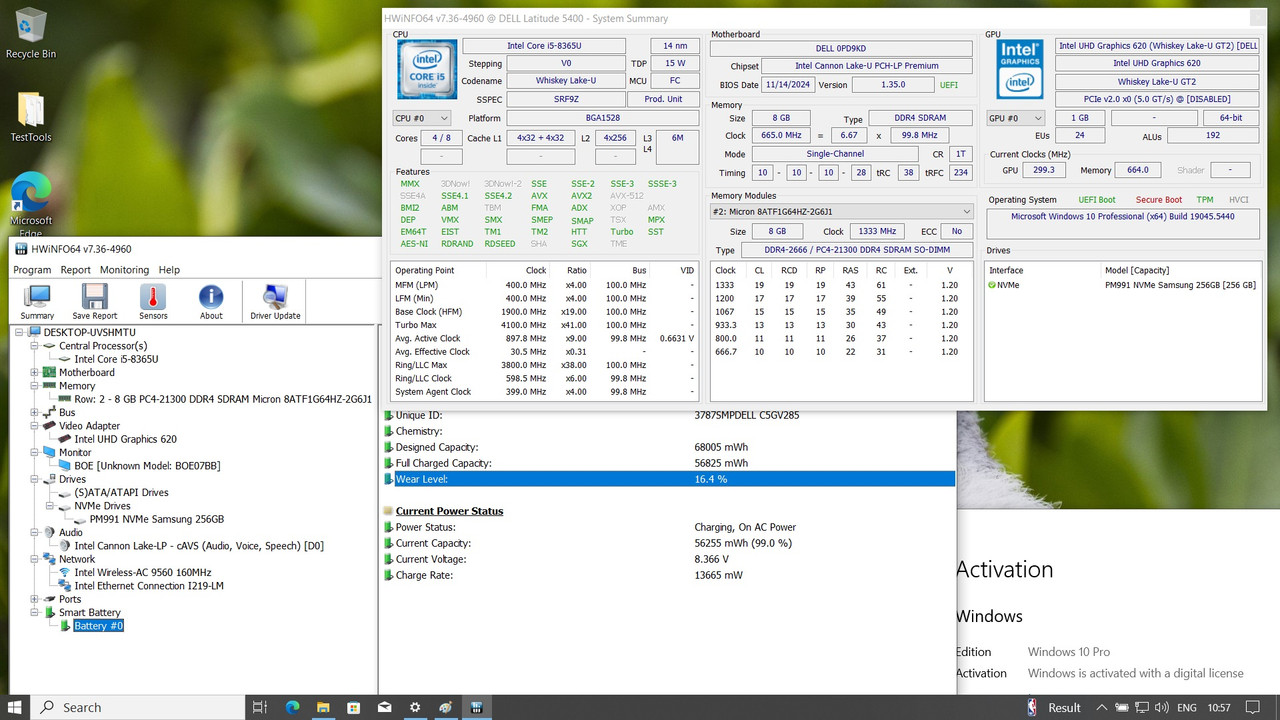The height and width of the screenshot is (720, 1280).
Task: Click the Intel Core i5 logo
Action: pos(427,69)
